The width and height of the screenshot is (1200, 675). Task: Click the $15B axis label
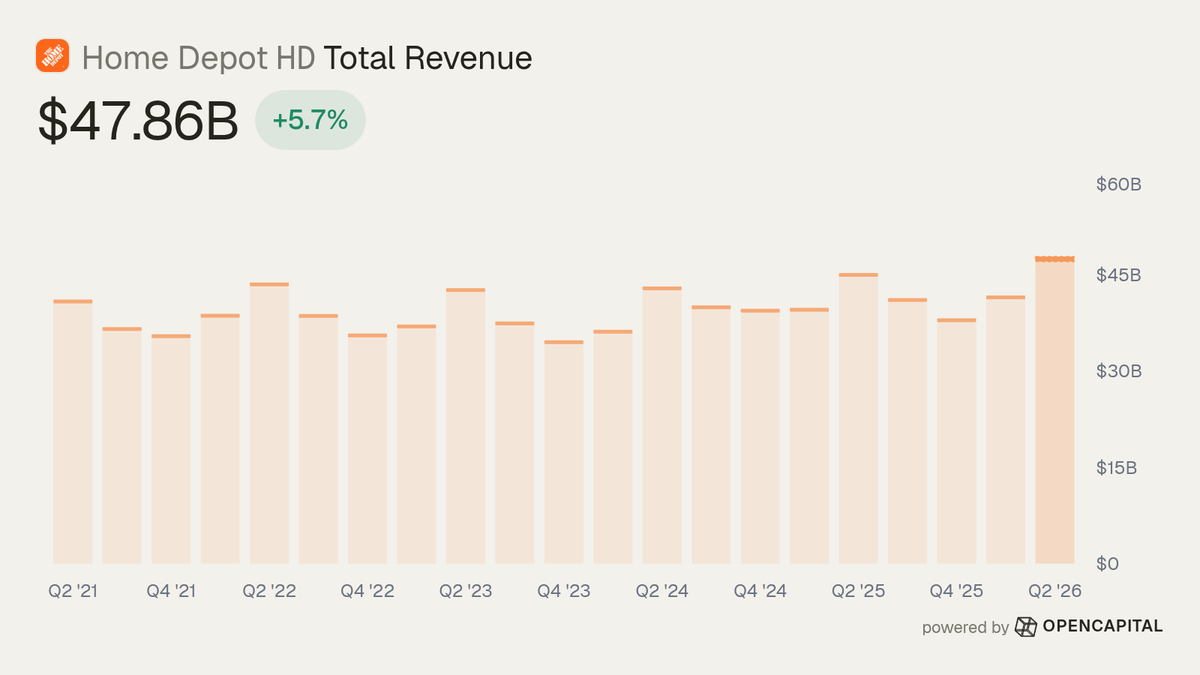pos(1118,468)
